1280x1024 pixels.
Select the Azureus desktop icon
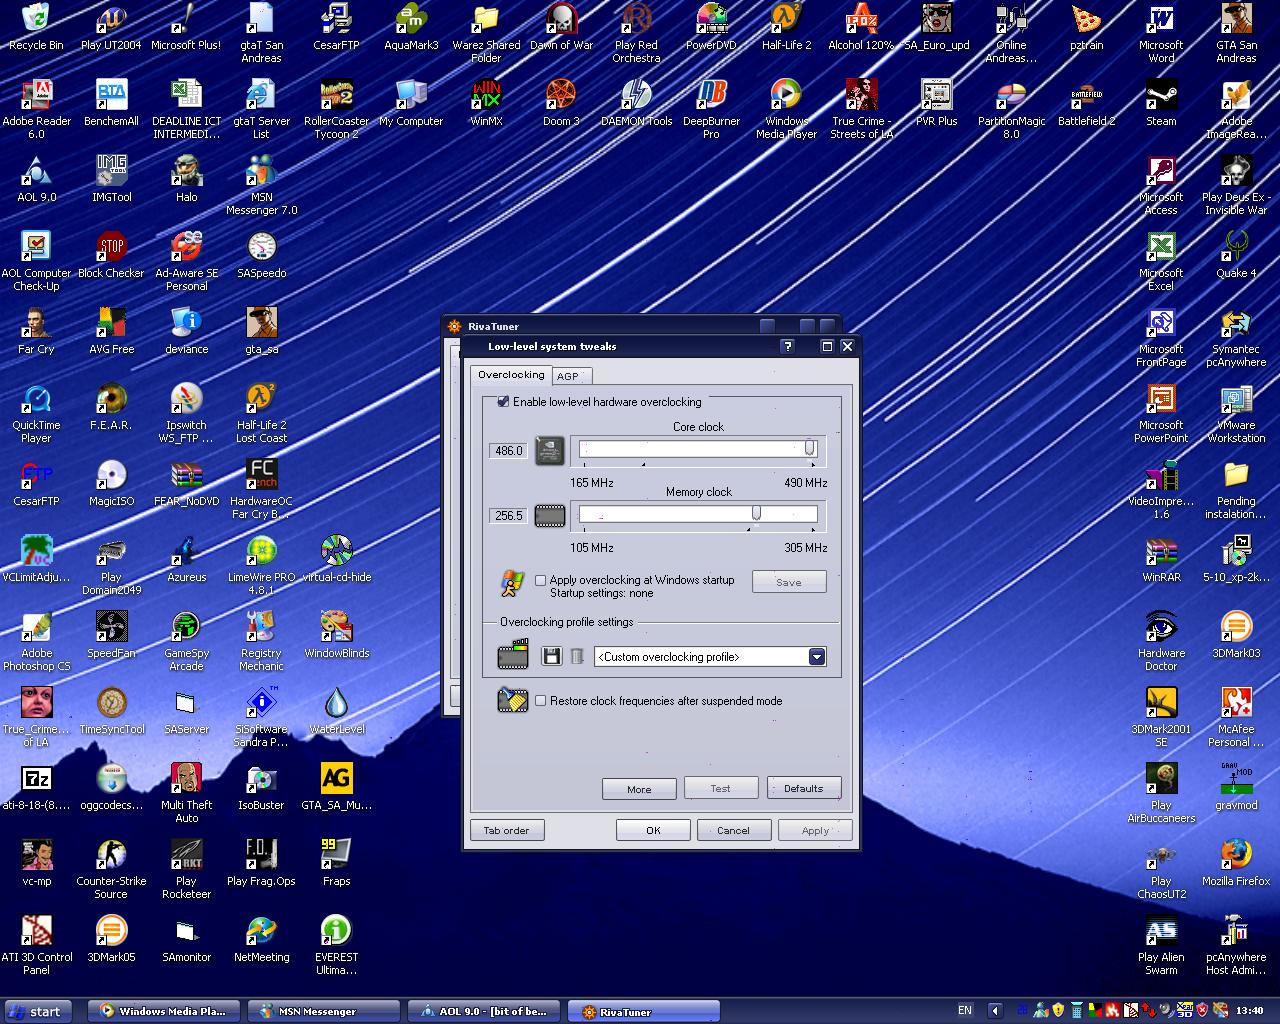pos(186,559)
